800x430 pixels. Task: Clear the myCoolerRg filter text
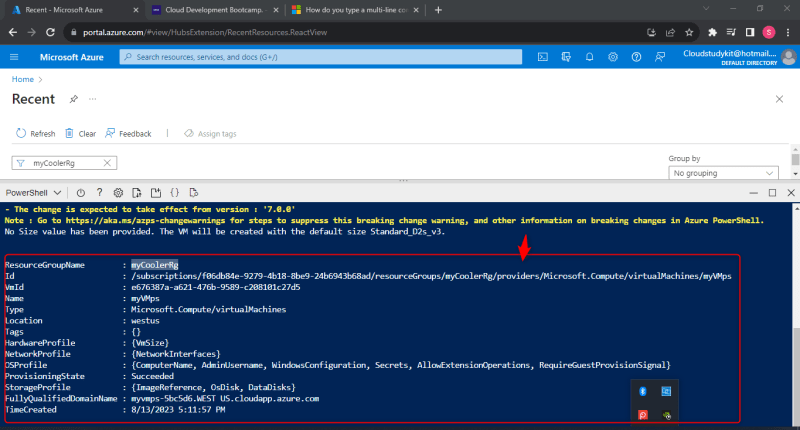point(107,163)
